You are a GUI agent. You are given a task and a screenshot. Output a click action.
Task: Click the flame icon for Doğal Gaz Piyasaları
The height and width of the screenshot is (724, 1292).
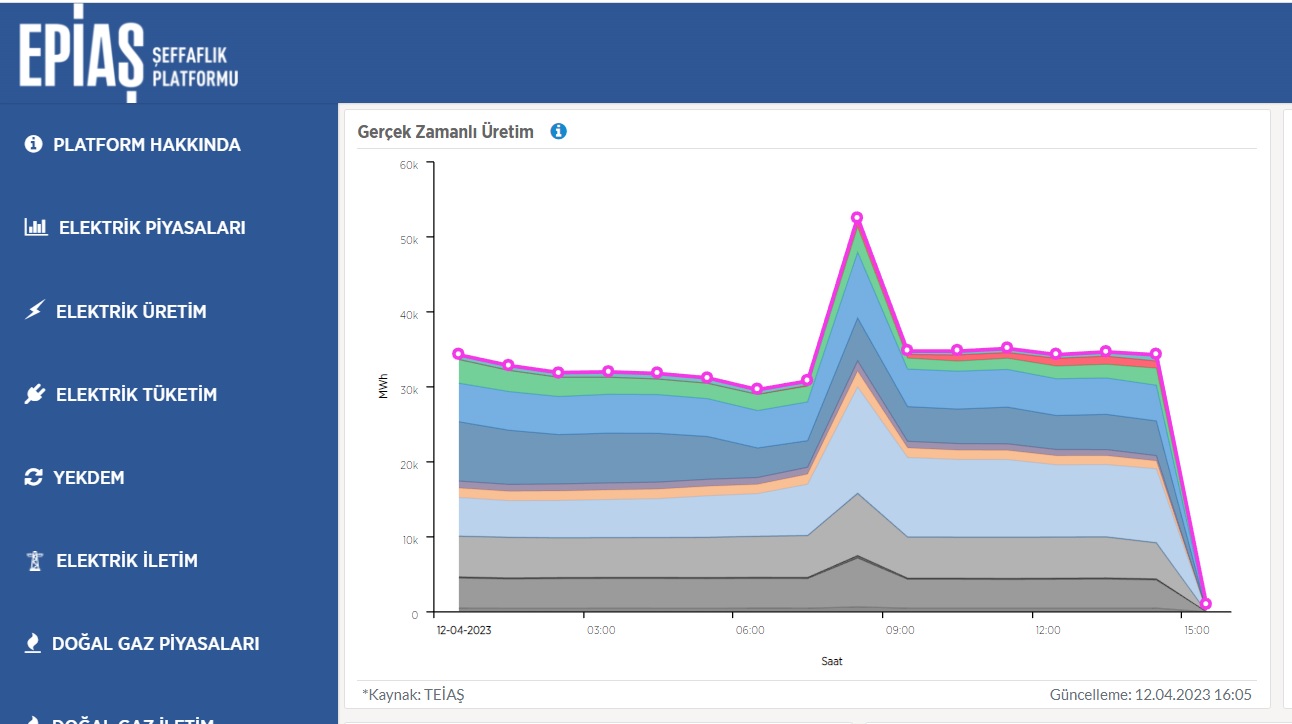click(x=33, y=644)
